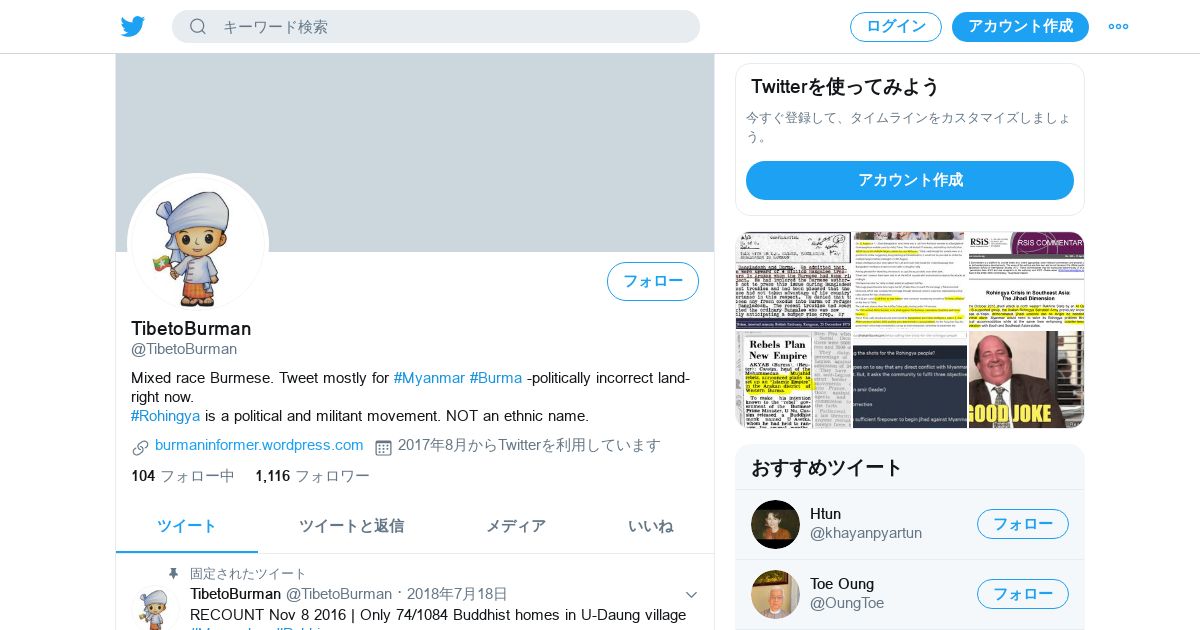
Task: Click the Twitter bird logo
Action: 133,26
